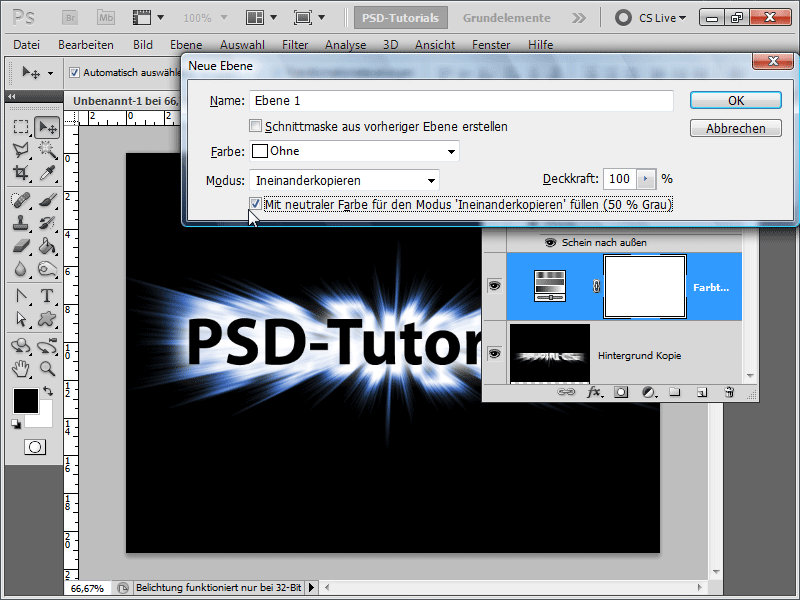Viewport: 800px width, 600px height.
Task: Select the Rectangular Marquee tool
Action: [x=21, y=127]
